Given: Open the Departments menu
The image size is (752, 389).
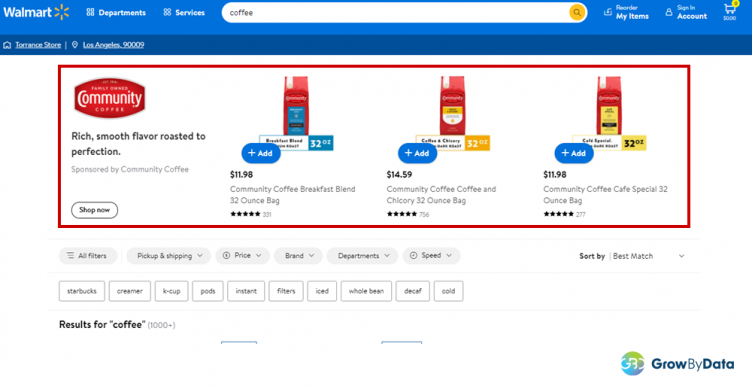Looking at the screenshot, I should point(116,13).
